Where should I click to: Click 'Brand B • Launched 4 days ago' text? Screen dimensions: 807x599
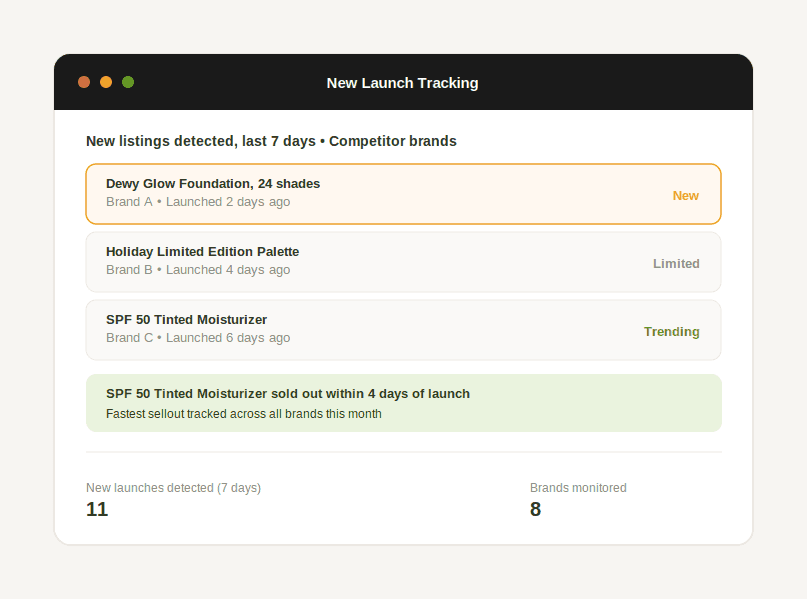(x=198, y=270)
